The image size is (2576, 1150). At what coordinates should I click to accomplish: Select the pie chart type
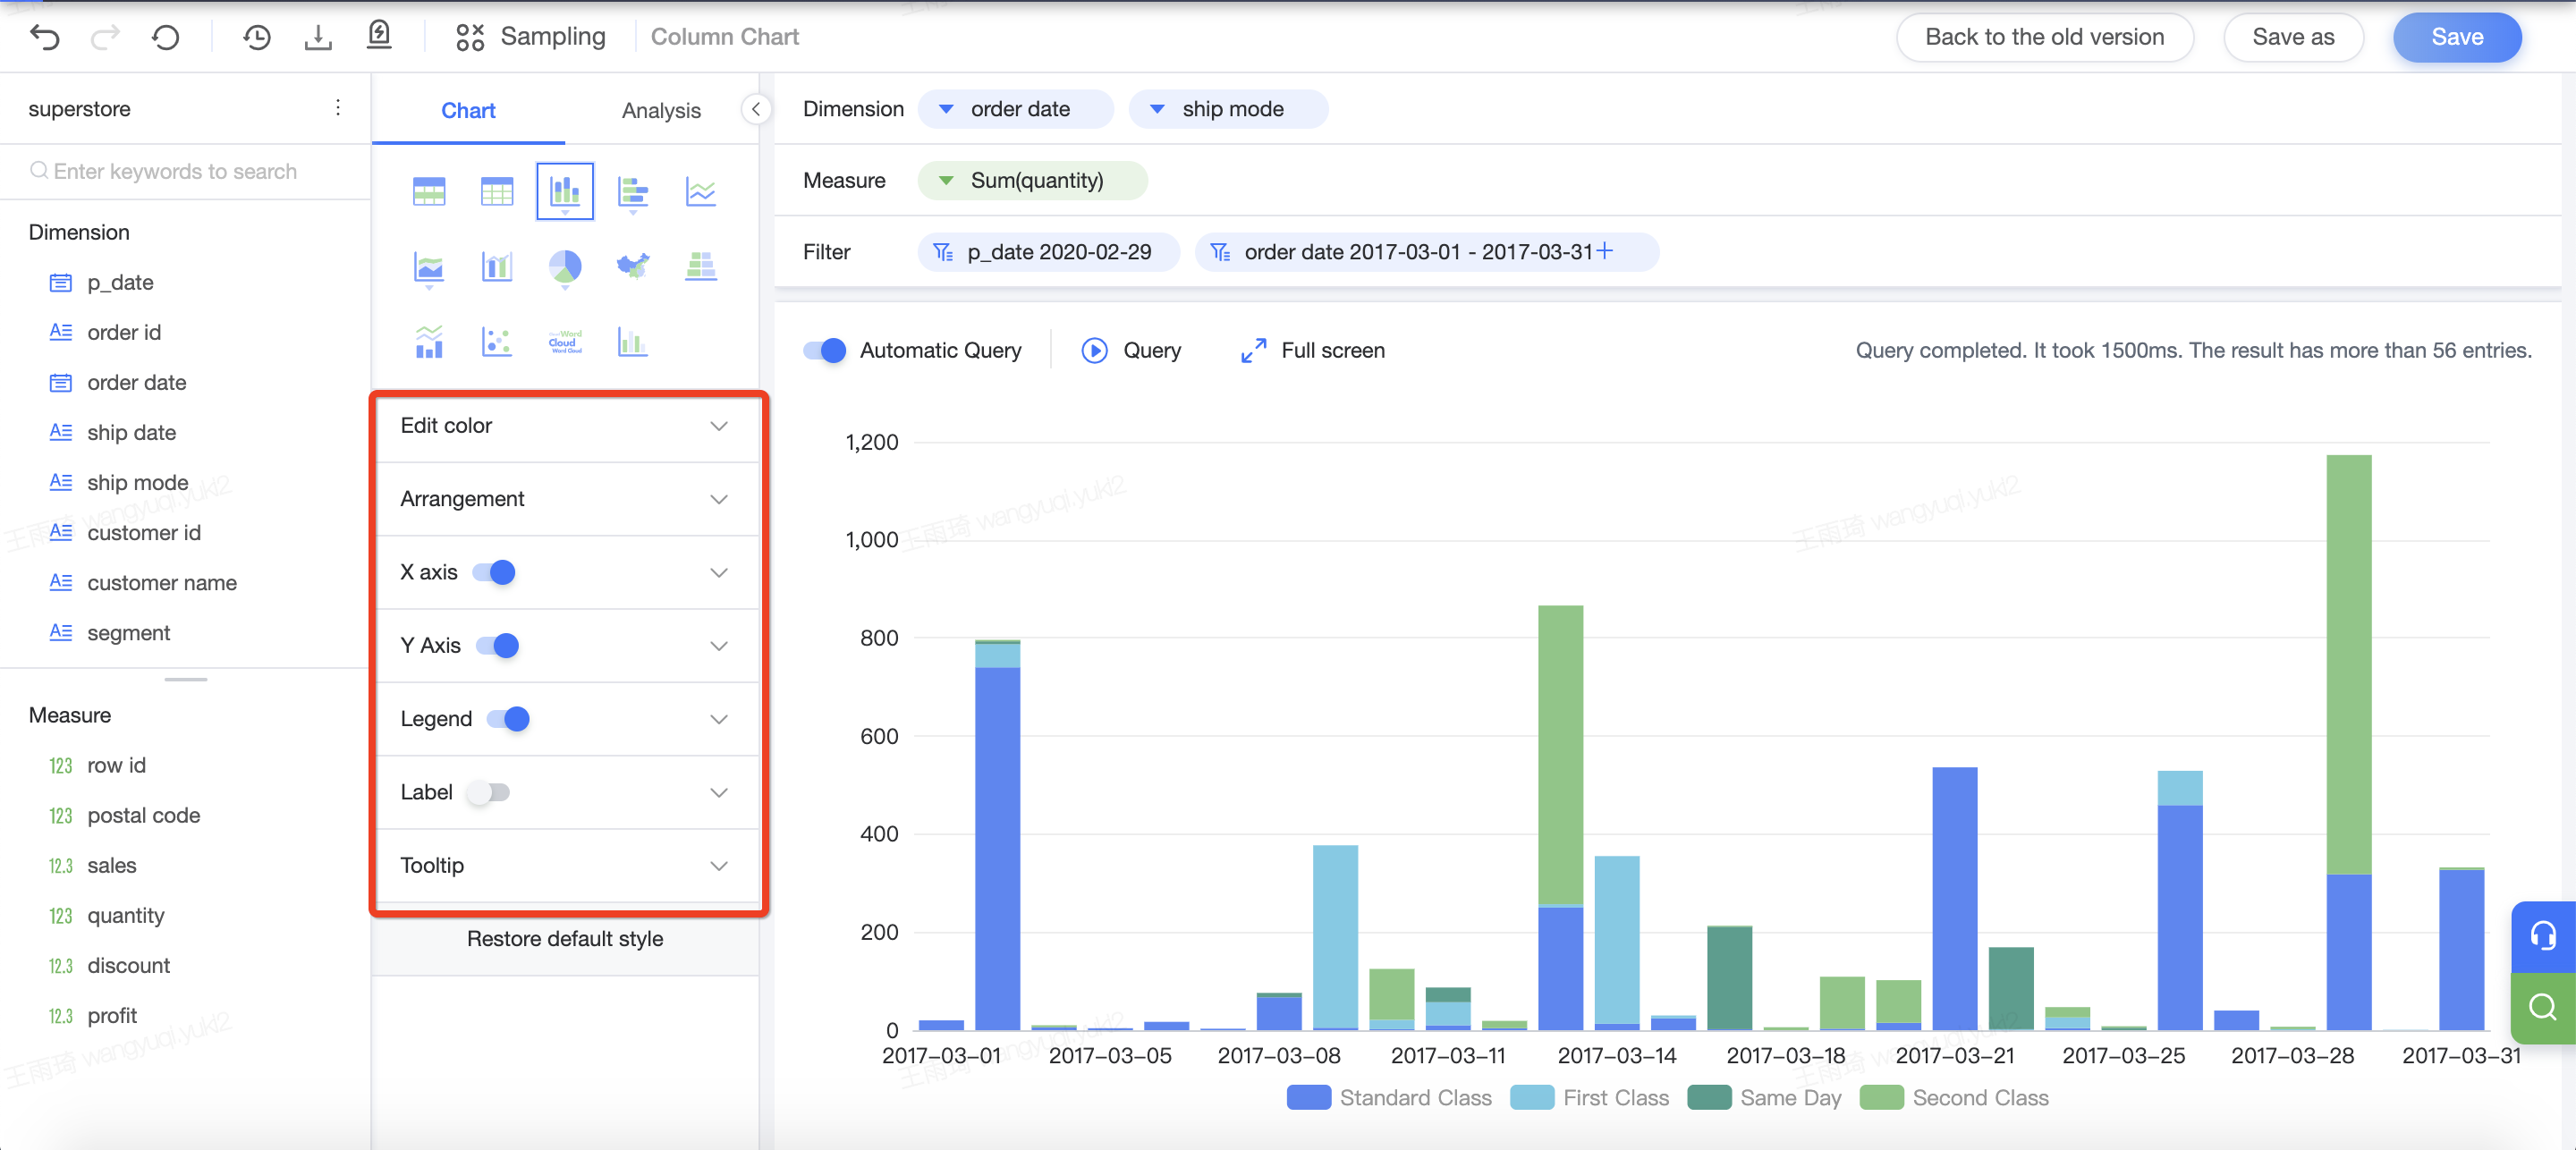click(565, 267)
